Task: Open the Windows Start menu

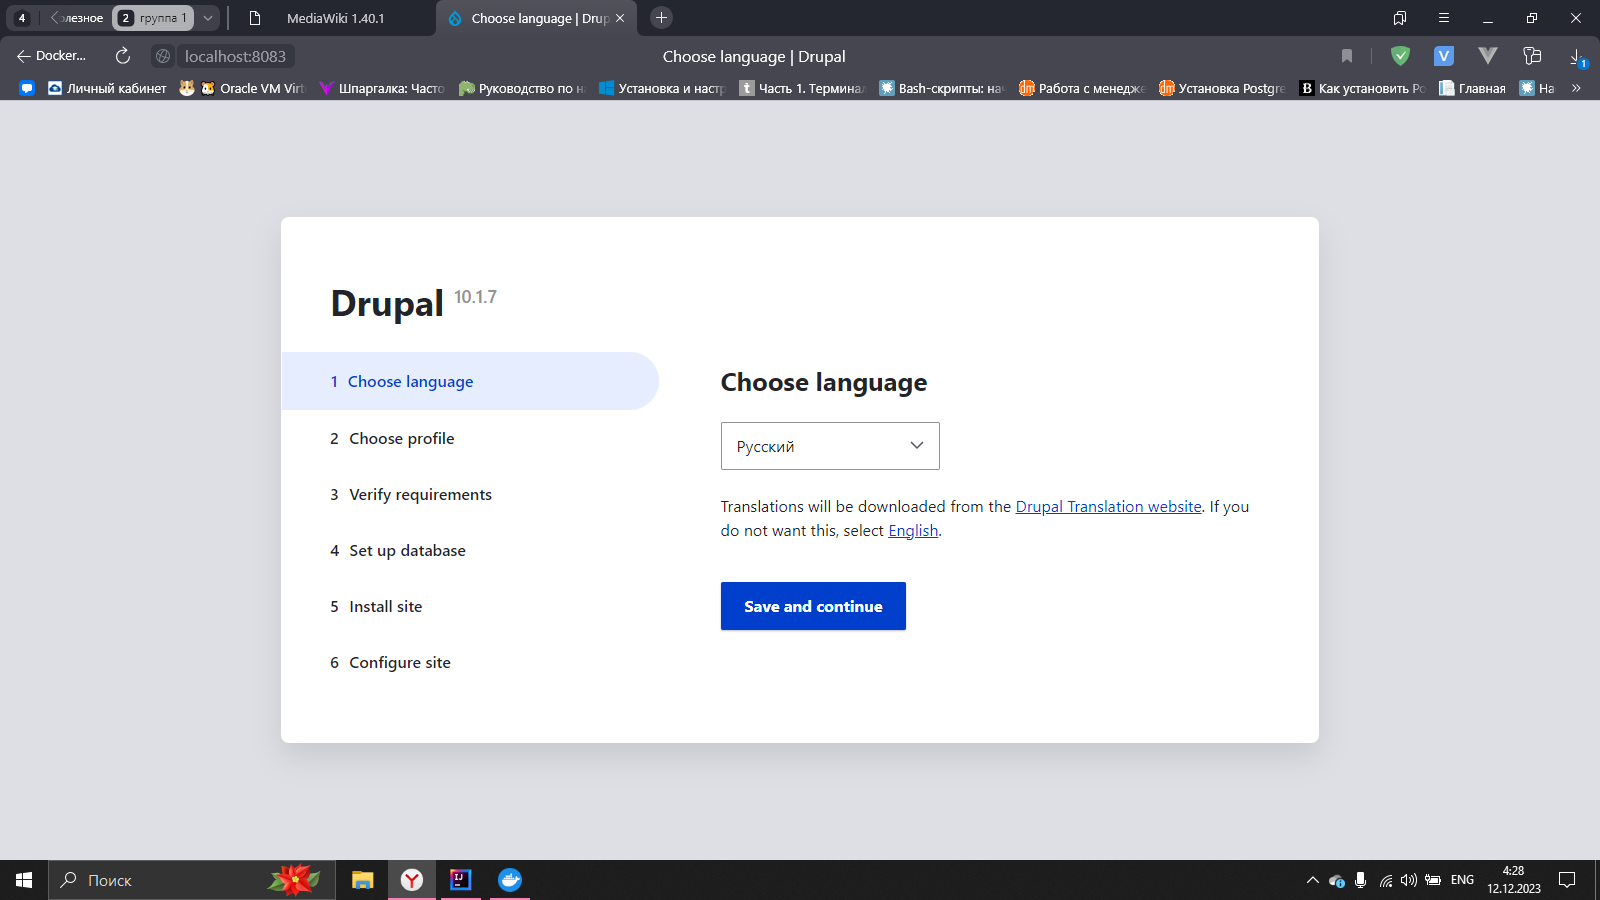Action: point(24,880)
